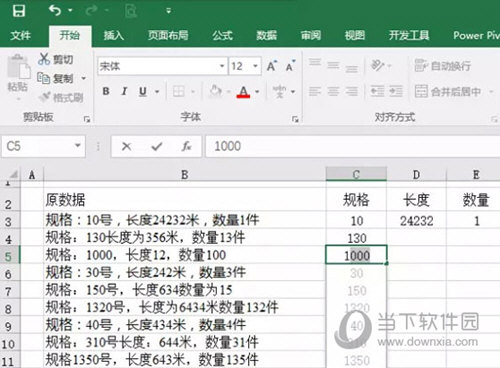
Task: Open the 宋体 font name dropdown
Action: [x=222, y=66]
